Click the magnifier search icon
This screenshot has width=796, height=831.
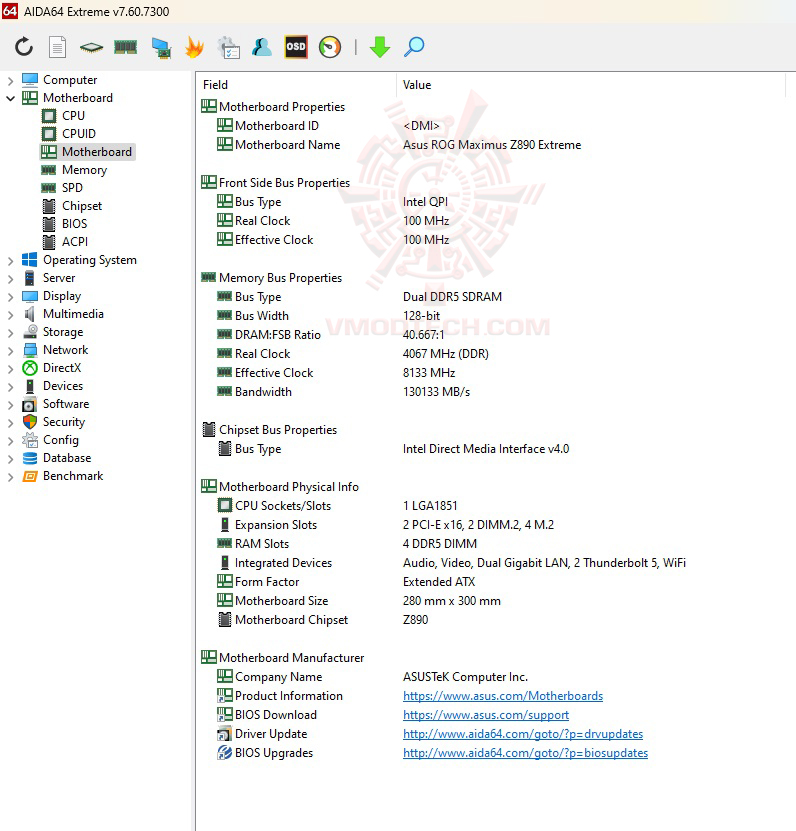click(x=414, y=47)
